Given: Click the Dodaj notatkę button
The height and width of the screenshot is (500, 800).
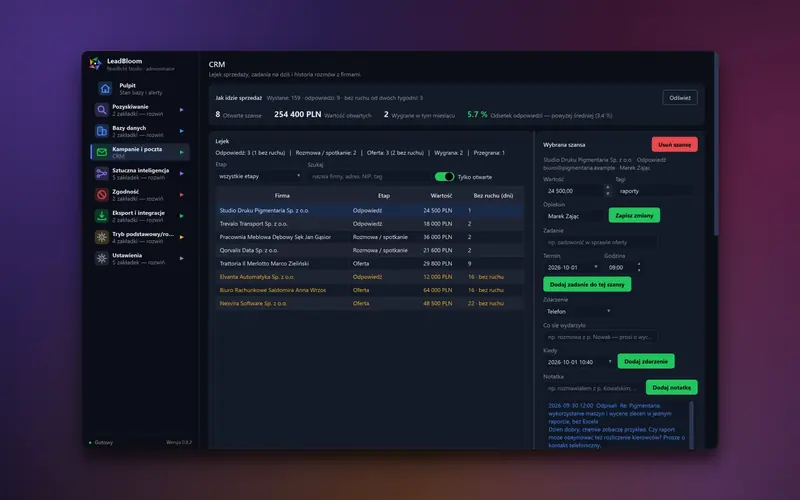Looking at the screenshot, I should click(x=671, y=387).
